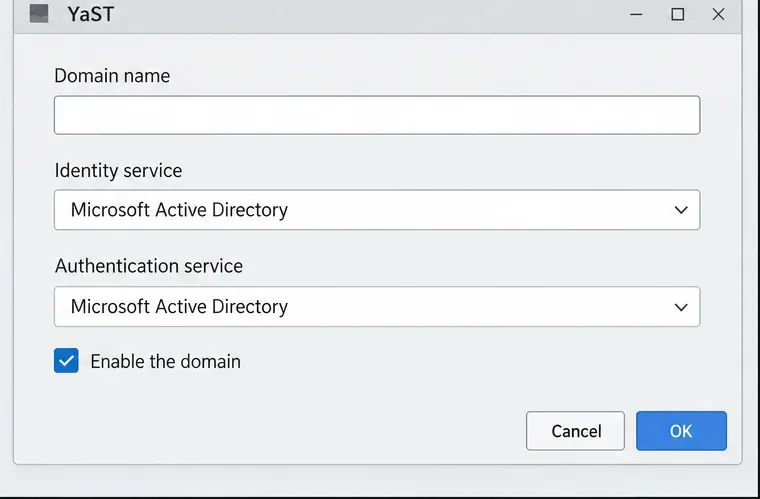Click the Cancel button

pos(575,431)
